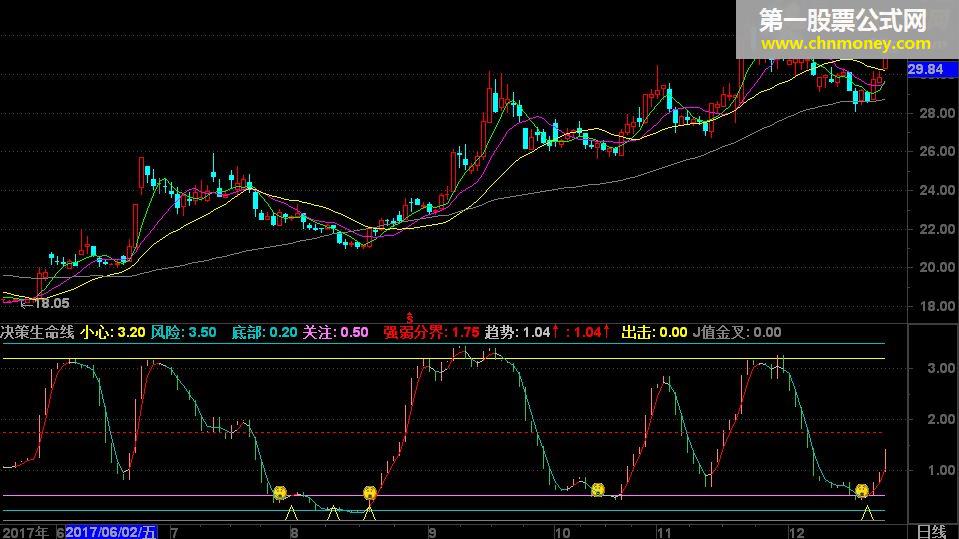Image resolution: width=959 pixels, height=539 pixels.
Task: Click the 22.00 price axis value
Action: point(936,229)
